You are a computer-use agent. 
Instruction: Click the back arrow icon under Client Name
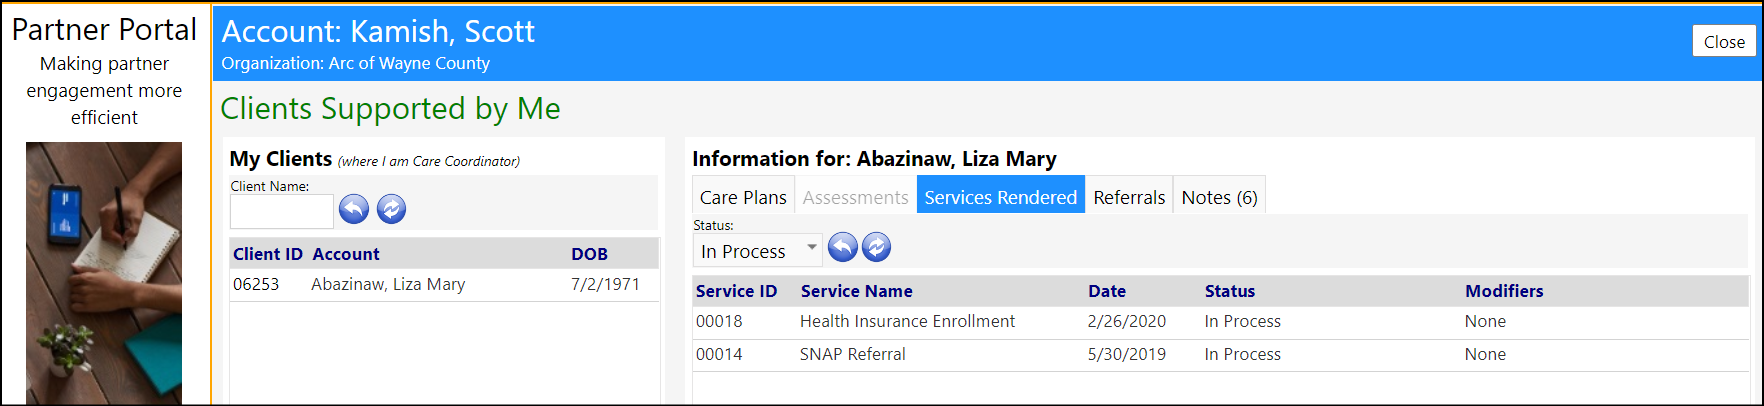[x=354, y=209]
